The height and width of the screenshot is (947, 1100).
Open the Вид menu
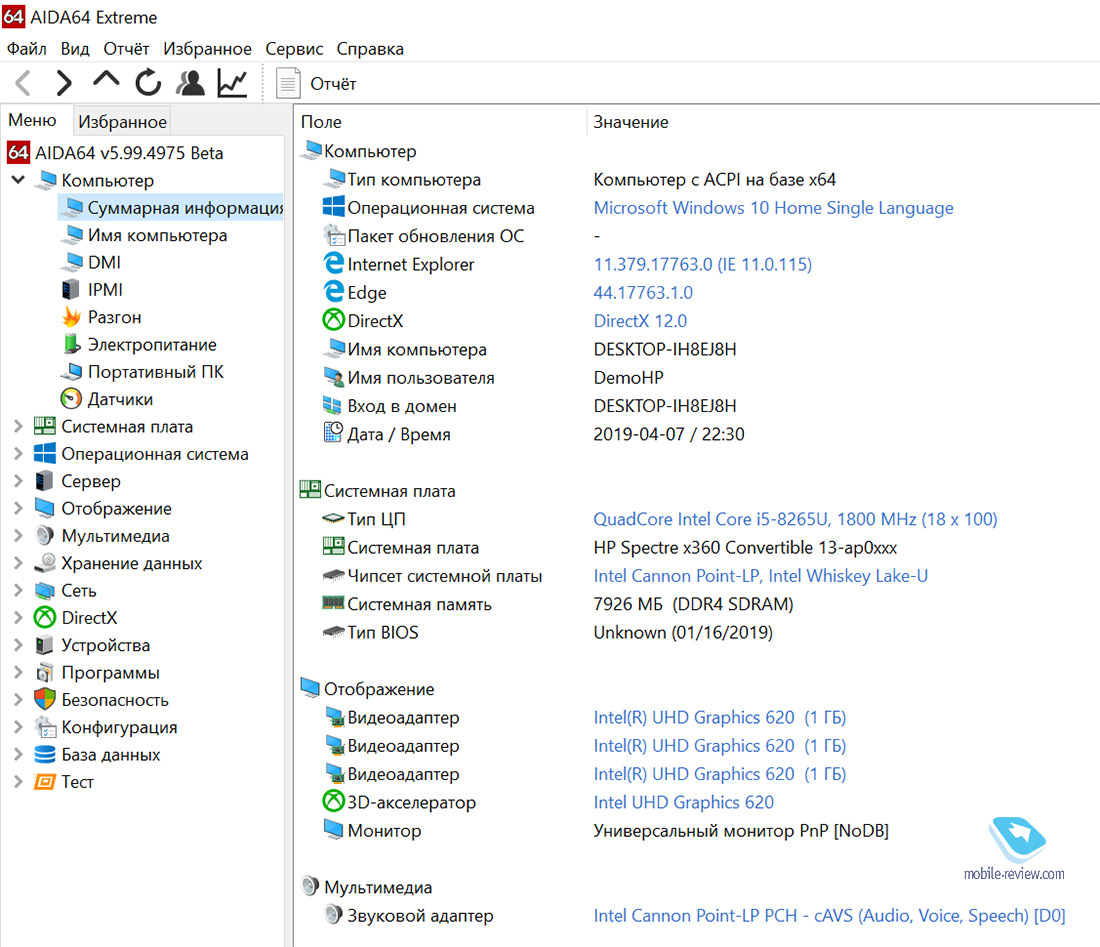click(74, 49)
